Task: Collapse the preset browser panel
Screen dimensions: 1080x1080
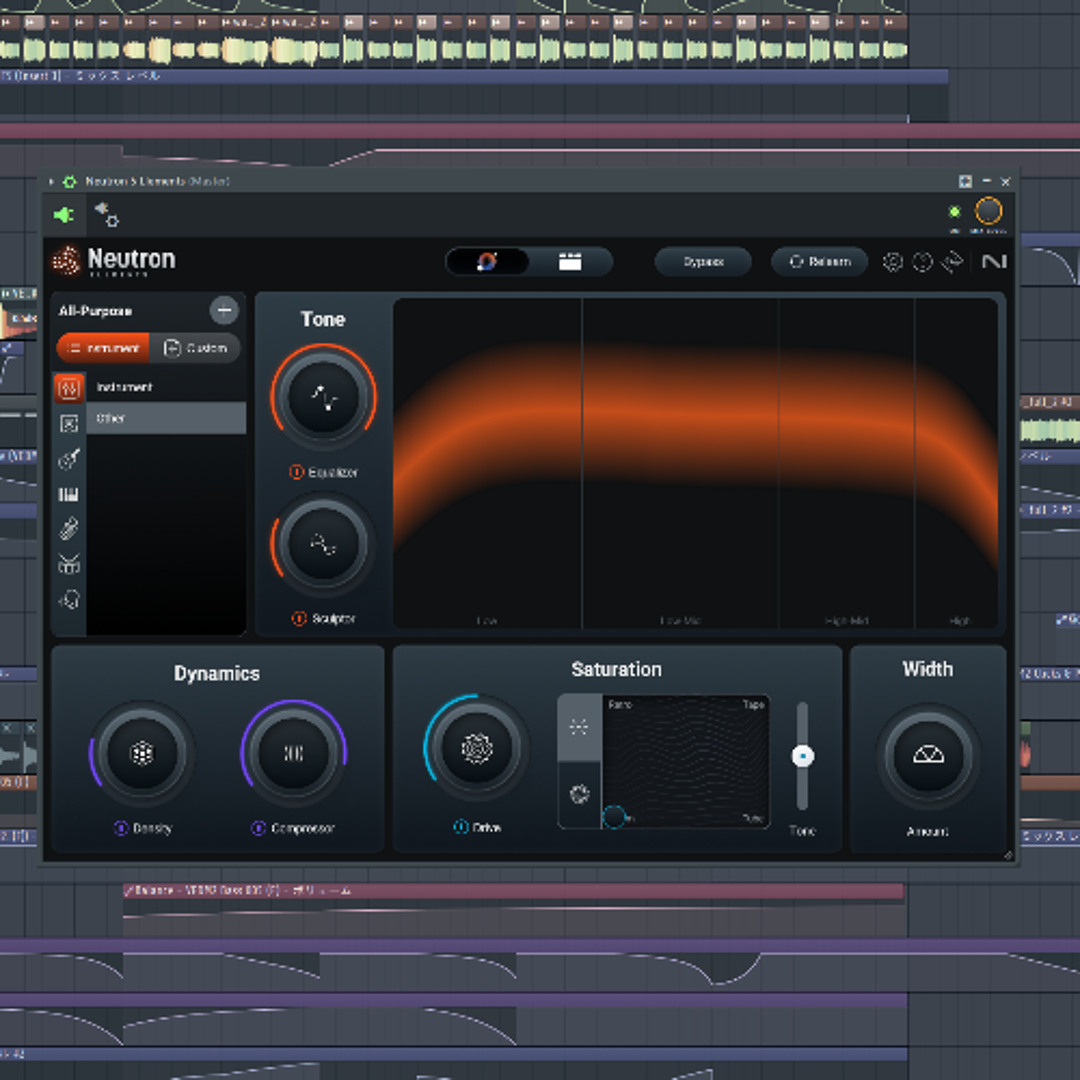Action: click(224, 312)
